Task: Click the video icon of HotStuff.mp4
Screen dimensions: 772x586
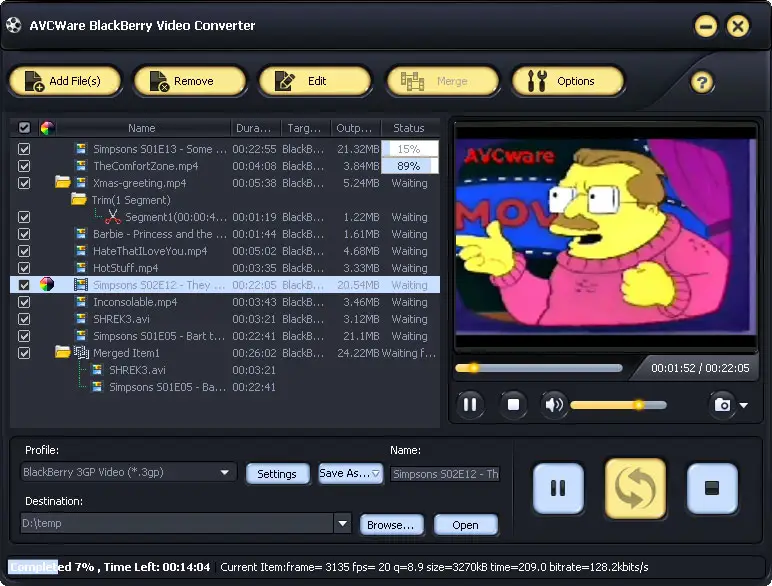Action: click(81, 267)
